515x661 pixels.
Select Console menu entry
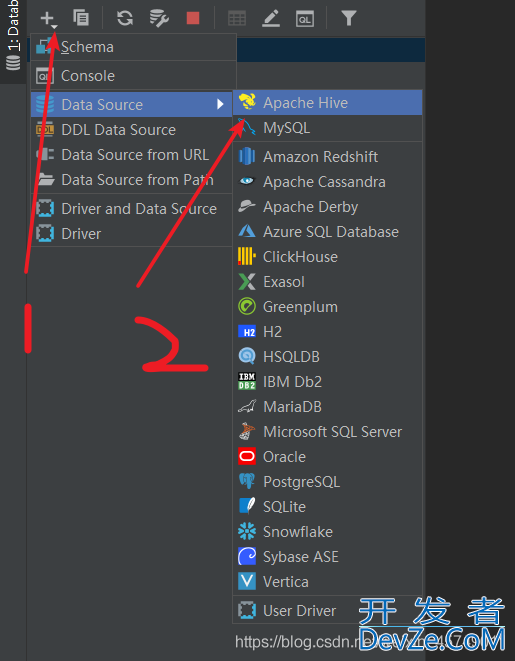[x=134, y=76]
